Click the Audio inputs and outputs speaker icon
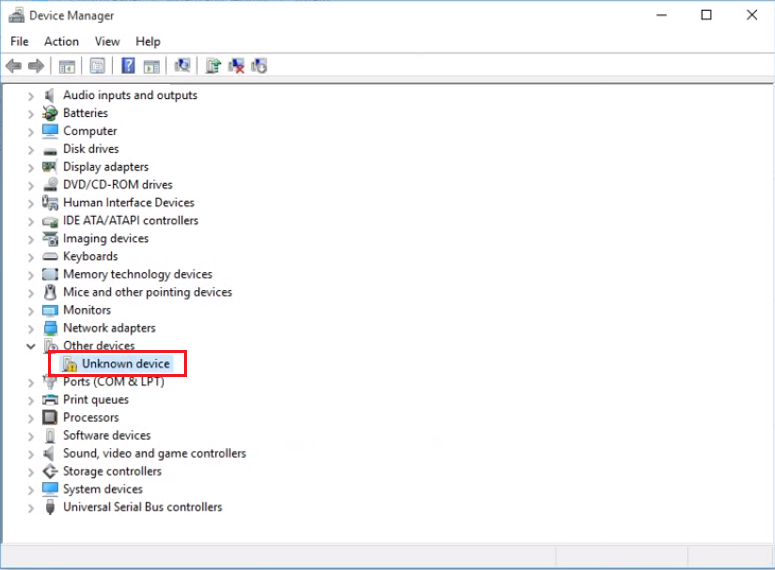Image resolution: width=775 pixels, height=570 pixels. tap(49, 95)
